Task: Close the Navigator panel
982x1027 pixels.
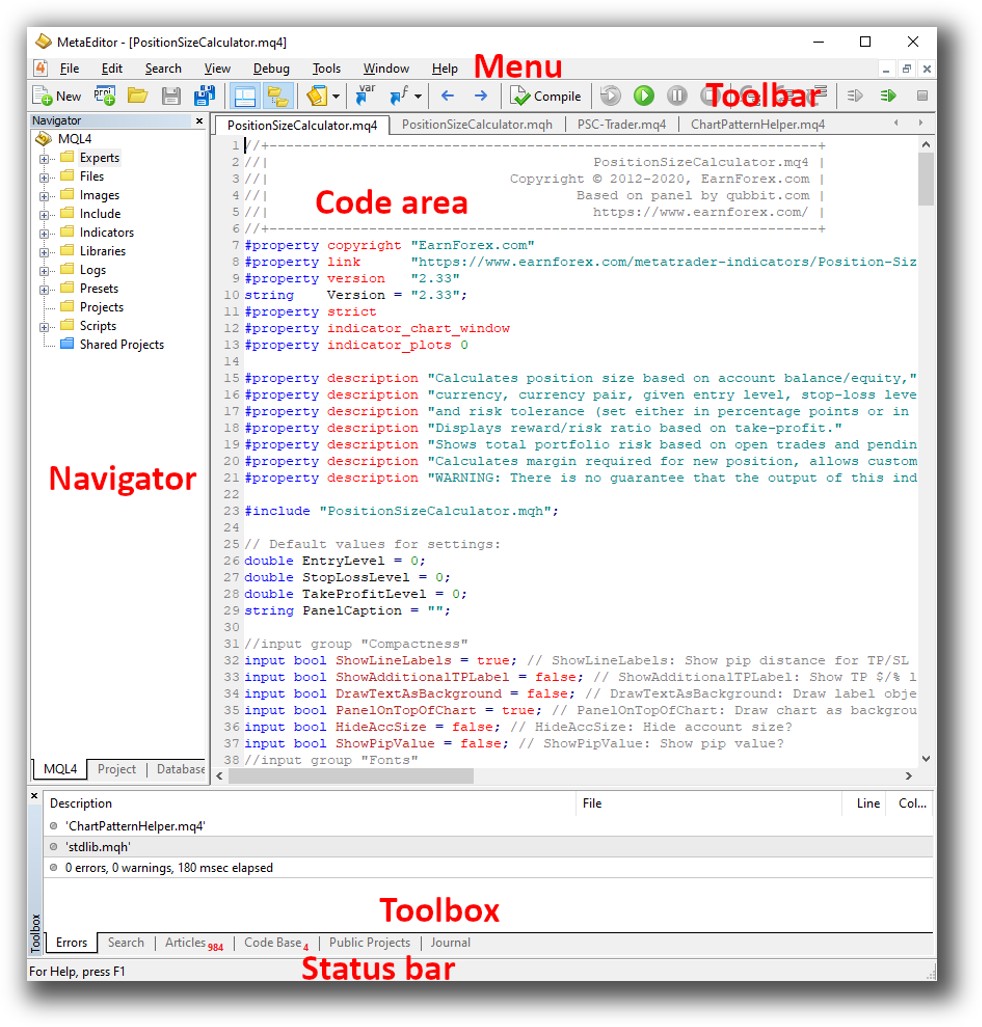Action: tap(199, 121)
